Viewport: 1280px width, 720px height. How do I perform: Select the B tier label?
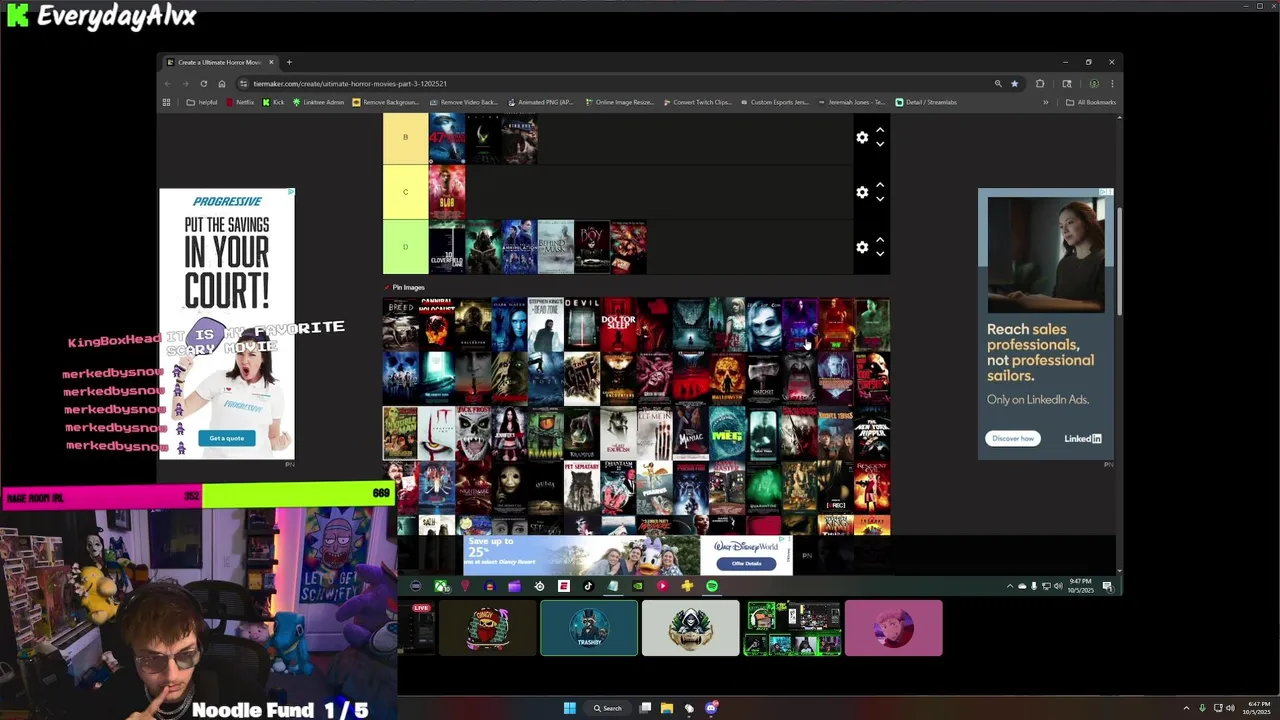click(x=405, y=137)
